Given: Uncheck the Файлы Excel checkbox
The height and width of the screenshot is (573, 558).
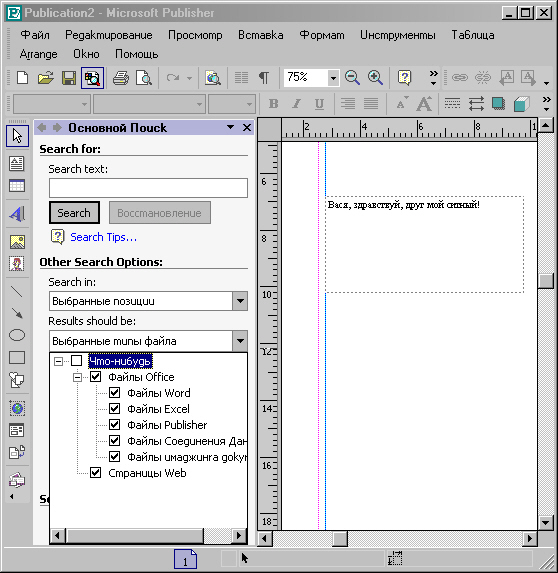Looking at the screenshot, I should click(114, 409).
